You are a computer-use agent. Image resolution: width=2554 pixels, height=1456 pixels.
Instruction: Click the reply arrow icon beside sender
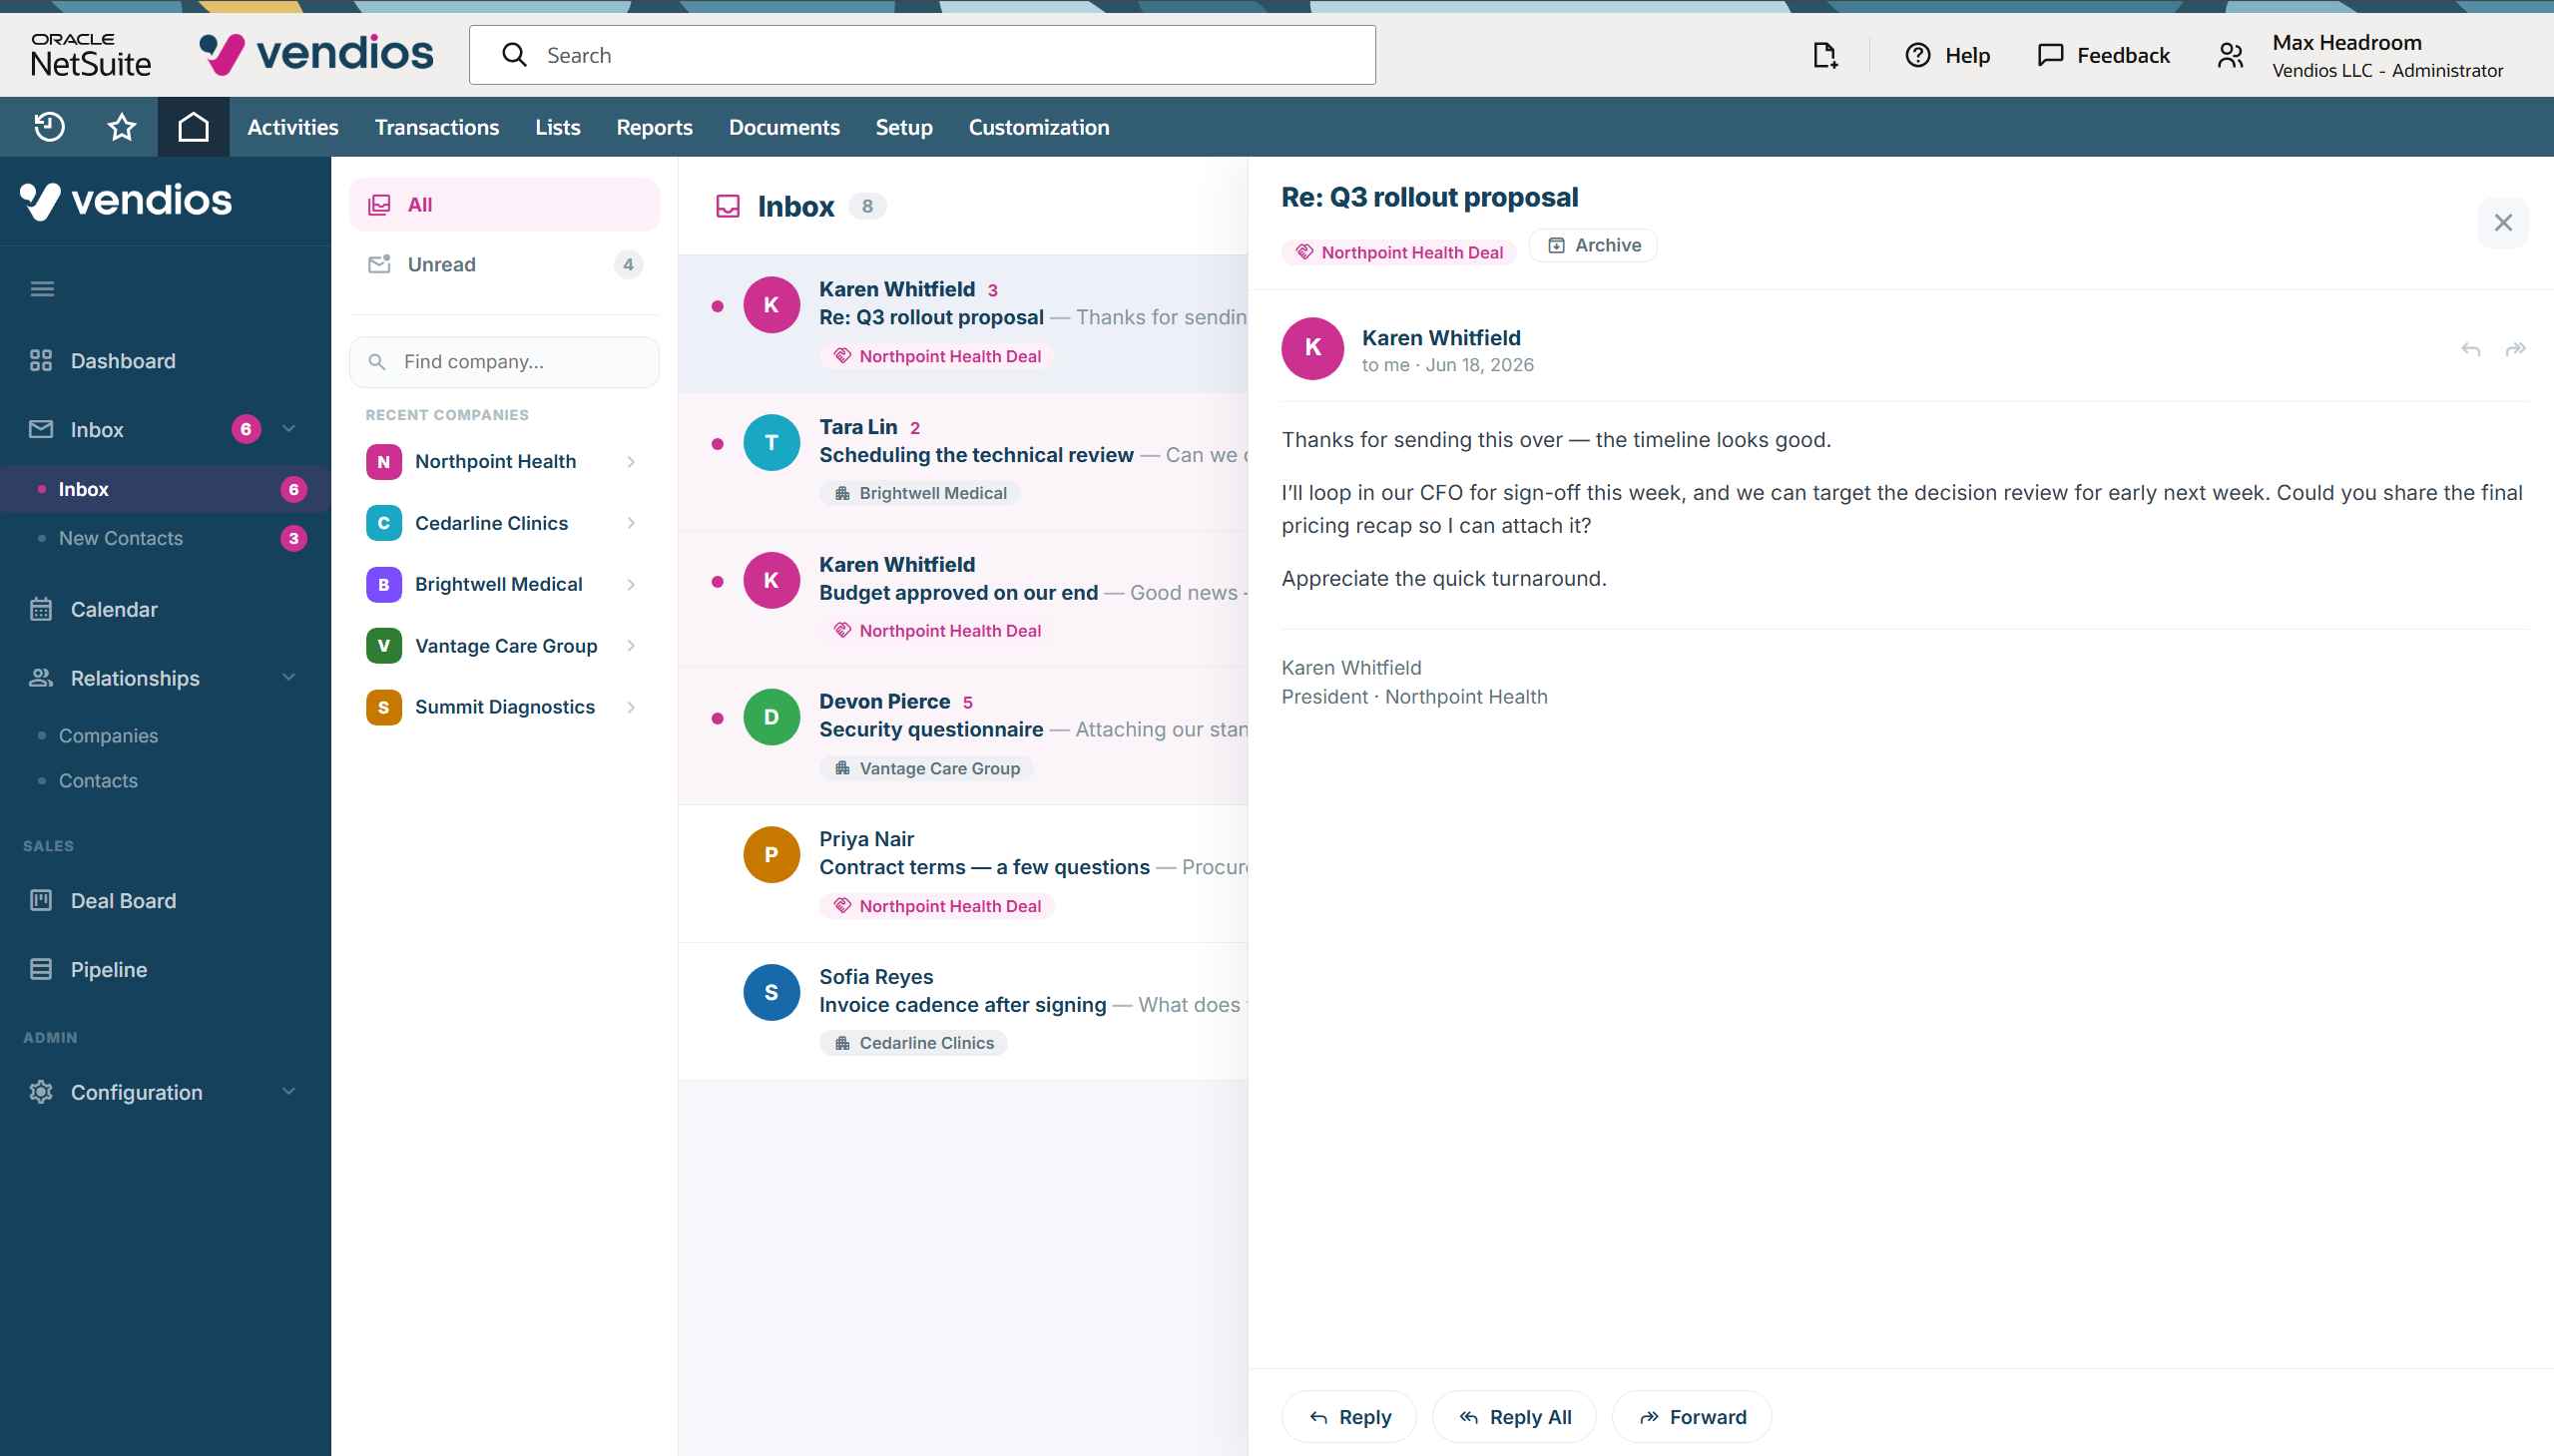(x=2470, y=349)
